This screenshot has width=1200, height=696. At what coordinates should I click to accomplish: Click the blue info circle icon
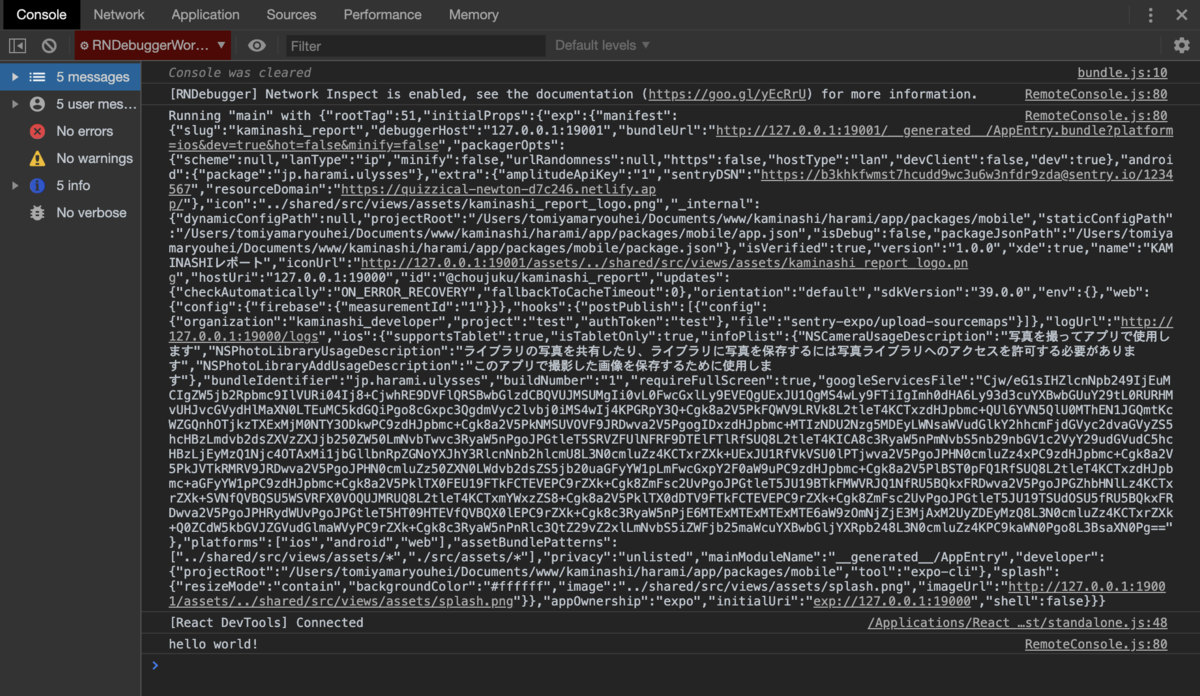[x=37, y=185]
